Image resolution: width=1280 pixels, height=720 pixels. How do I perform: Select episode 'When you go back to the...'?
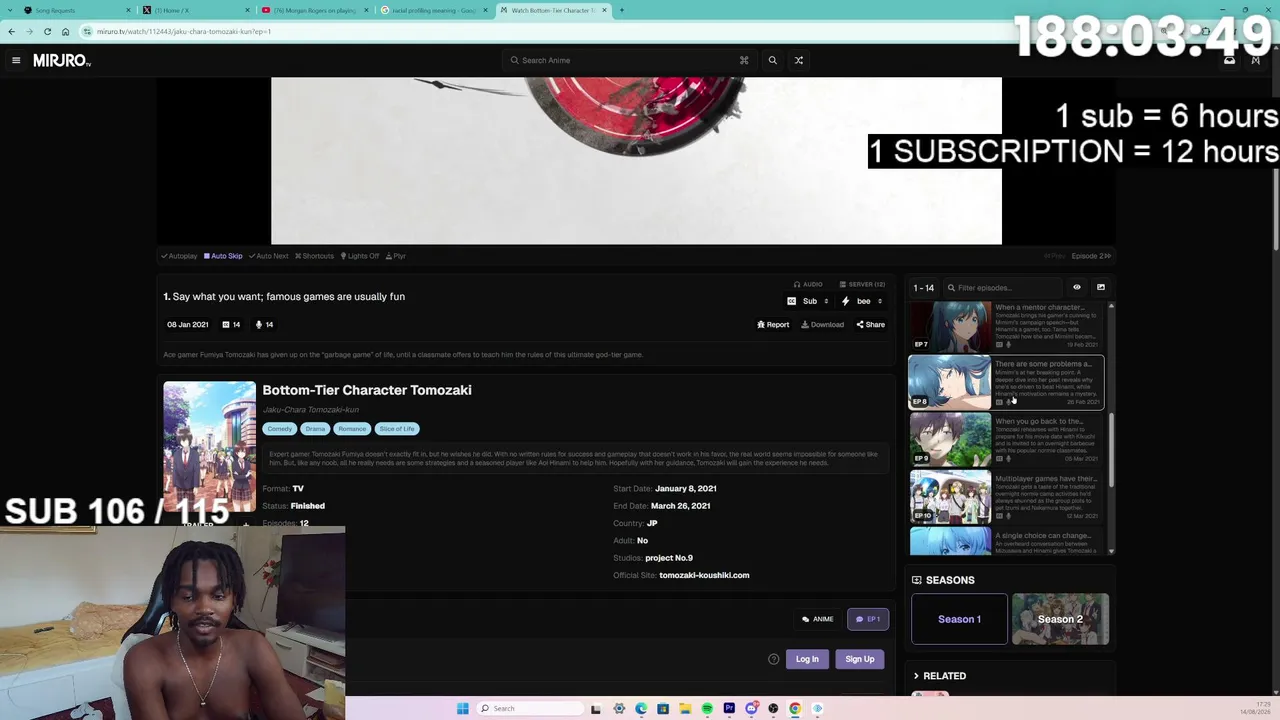point(1040,421)
